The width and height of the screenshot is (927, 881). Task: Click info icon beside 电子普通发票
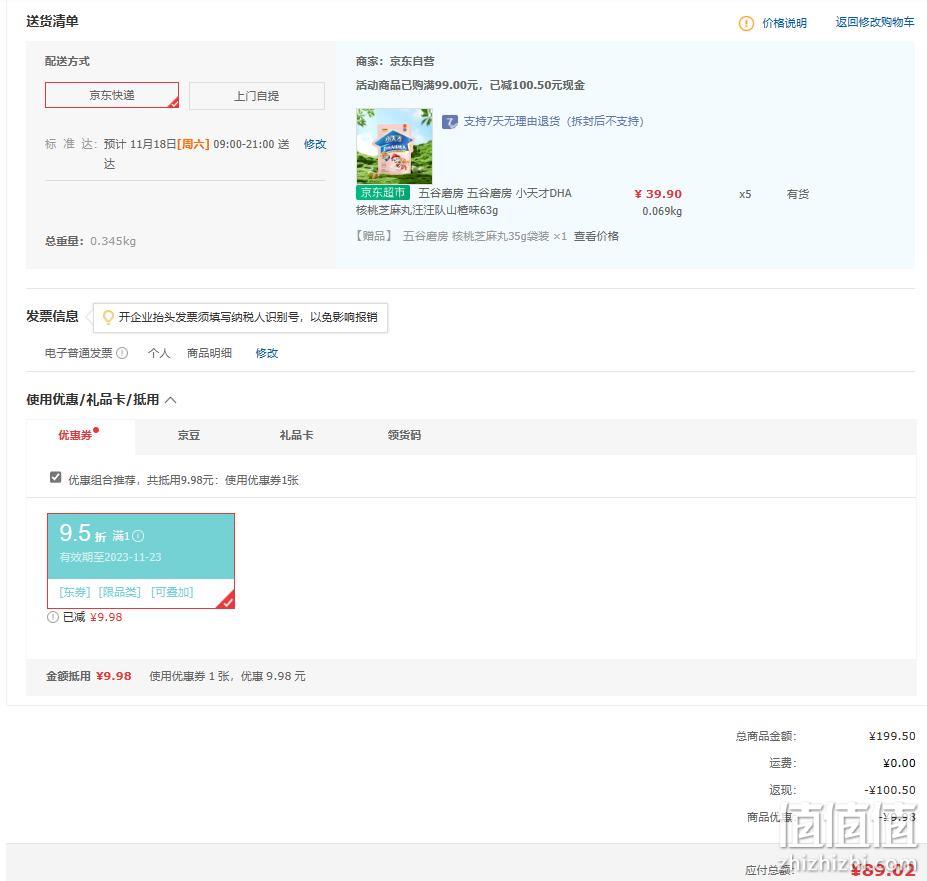122,353
